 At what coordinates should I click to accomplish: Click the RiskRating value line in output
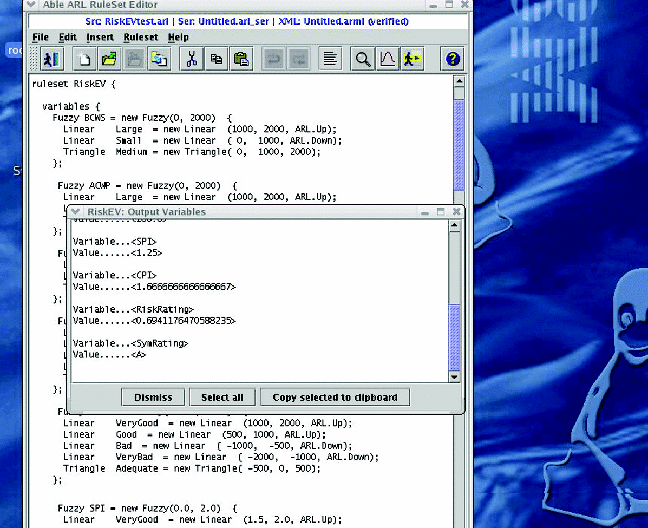point(155,320)
